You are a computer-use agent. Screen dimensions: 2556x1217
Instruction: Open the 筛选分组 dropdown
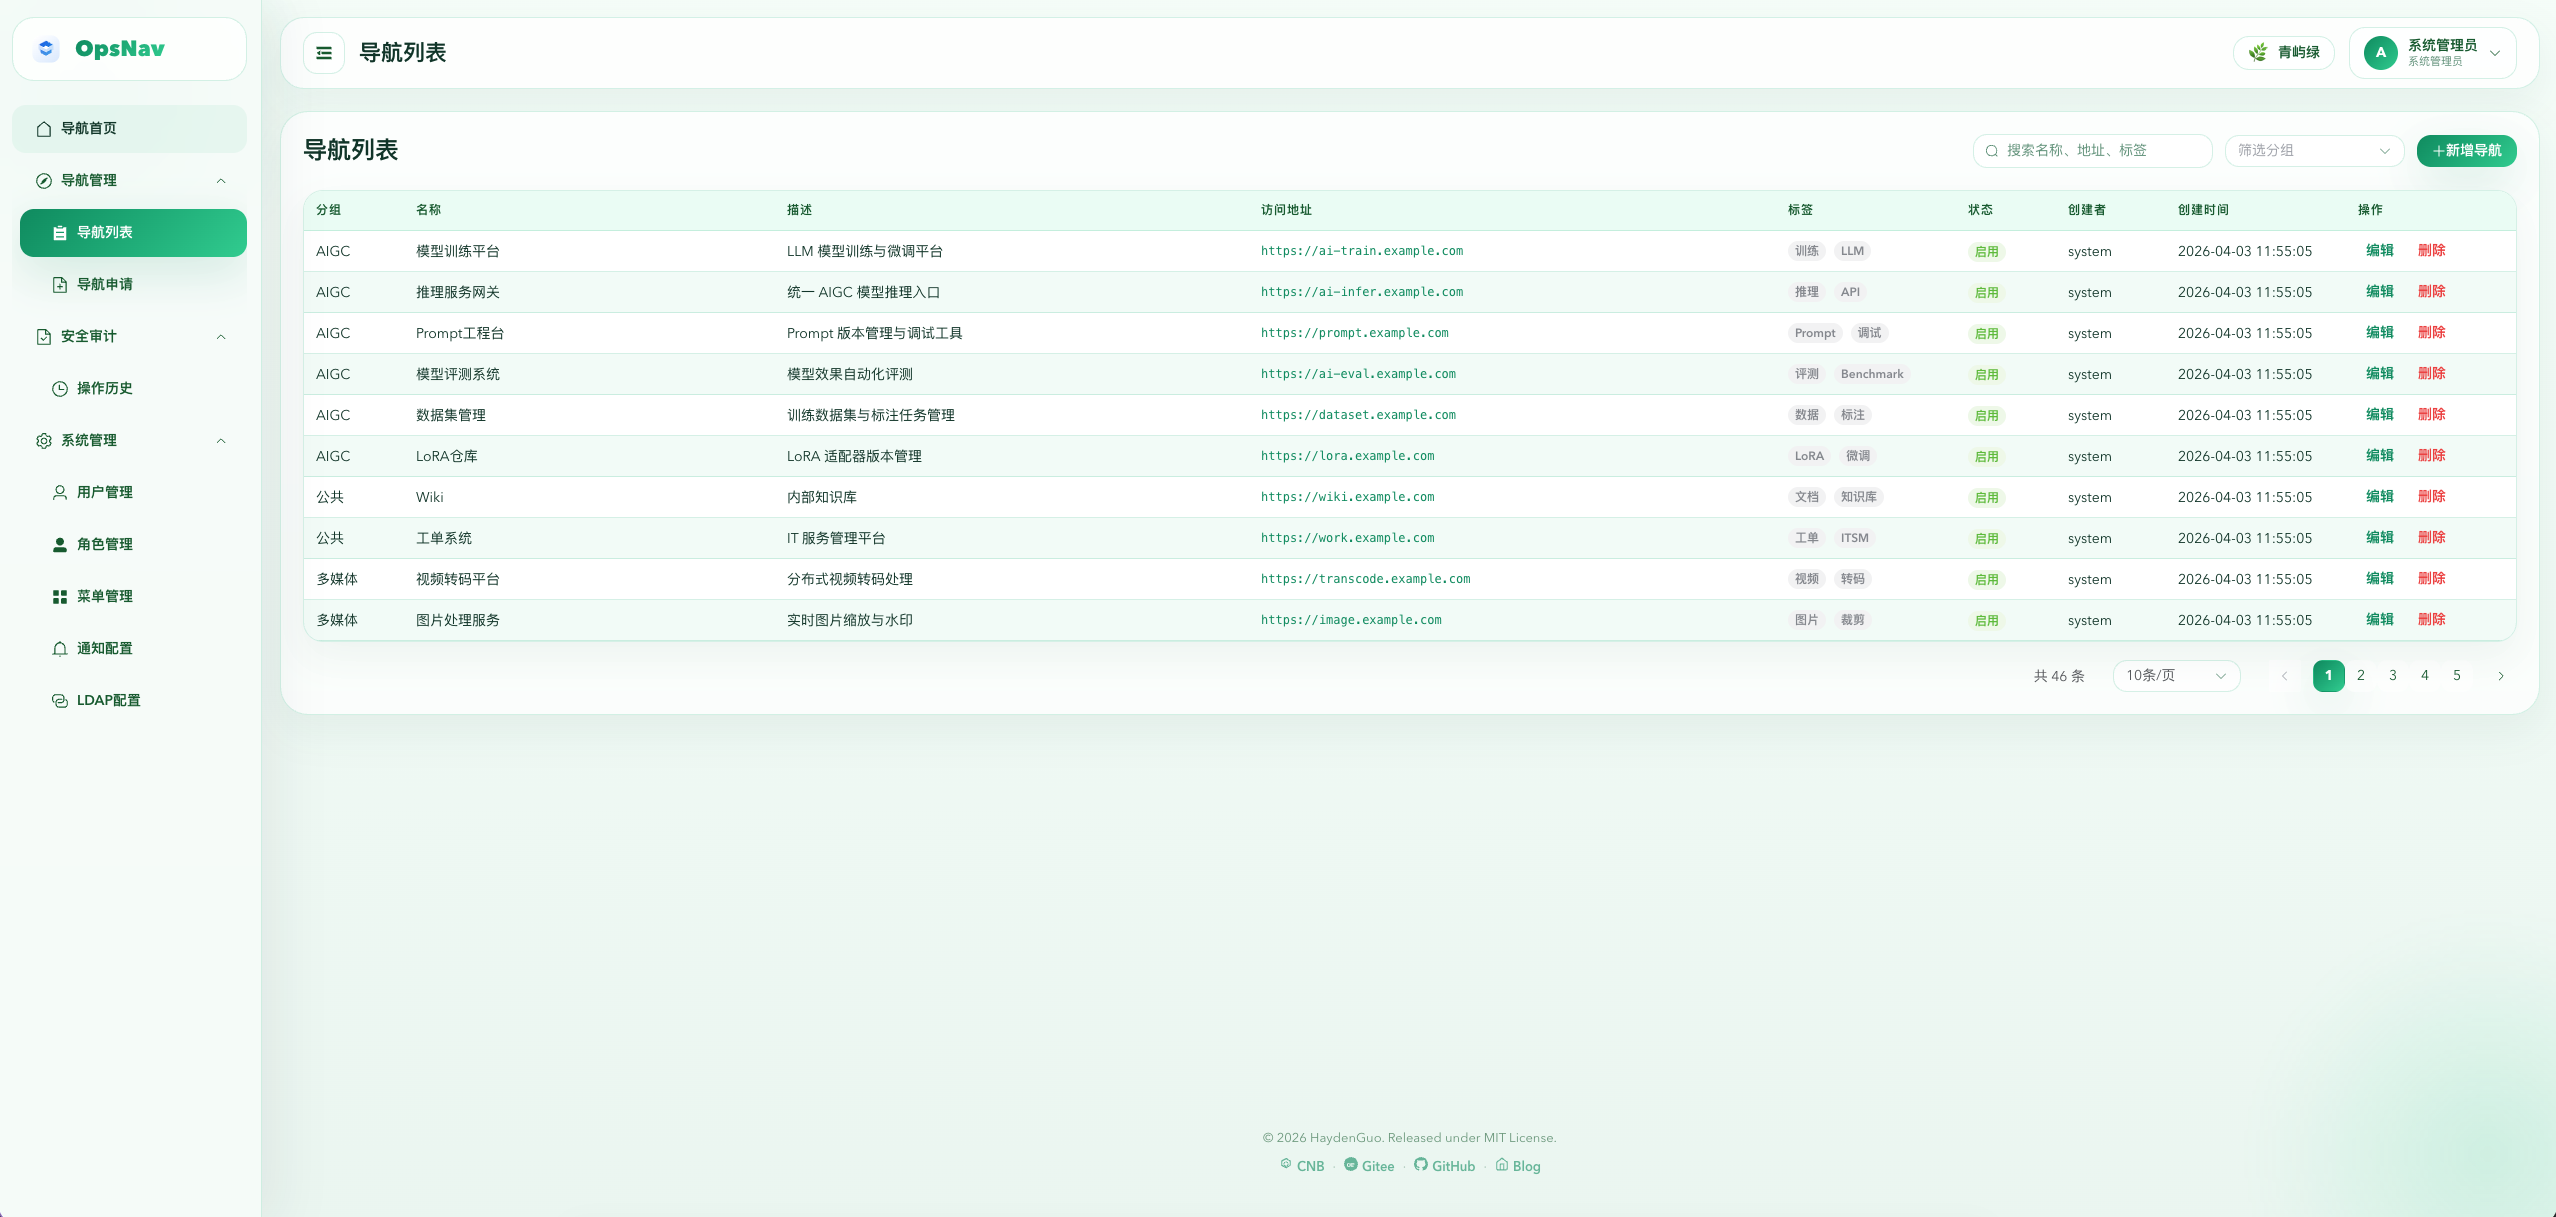(2313, 151)
